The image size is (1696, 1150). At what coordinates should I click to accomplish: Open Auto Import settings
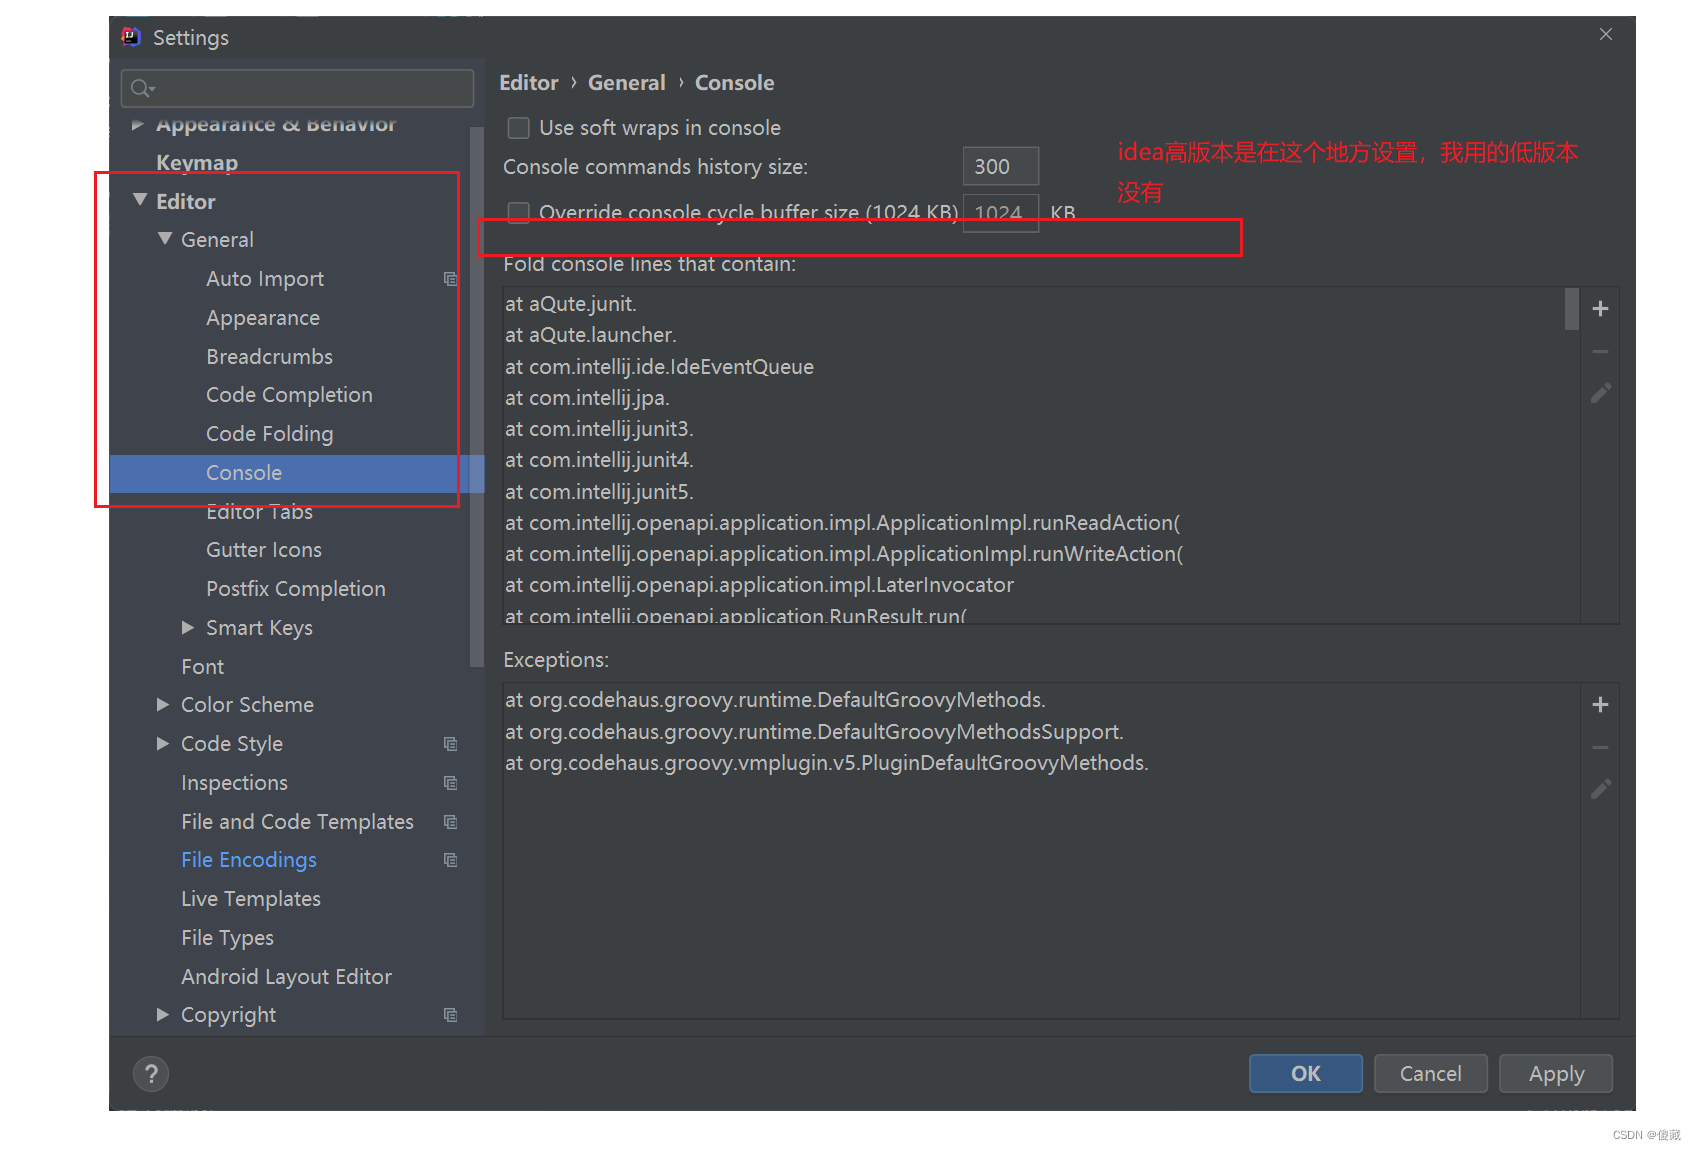pyautogui.click(x=265, y=279)
